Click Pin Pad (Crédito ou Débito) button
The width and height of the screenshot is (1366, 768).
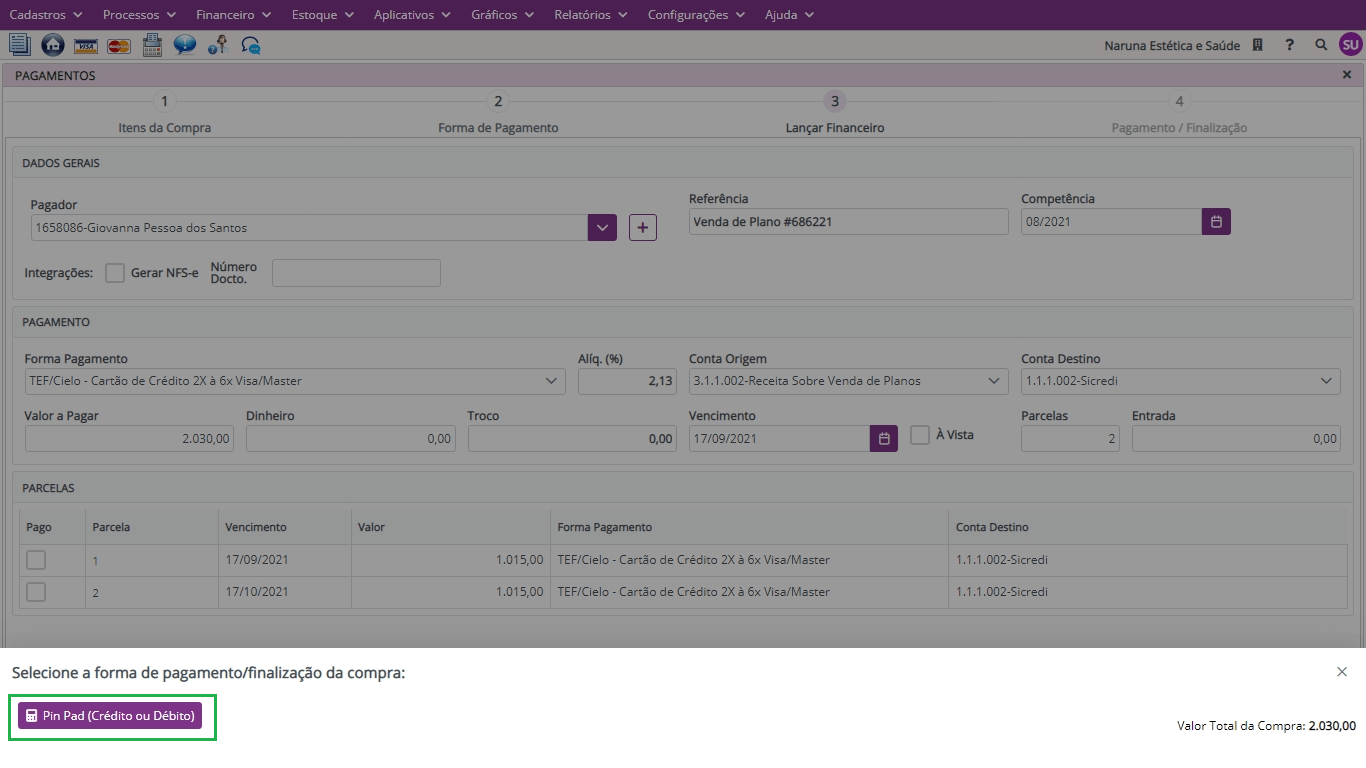[110, 716]
